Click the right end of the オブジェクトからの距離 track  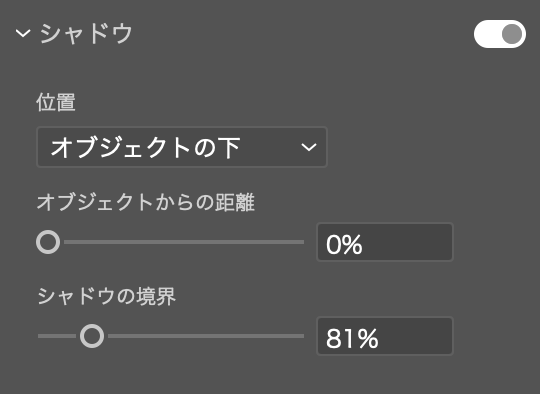[301, 242]
